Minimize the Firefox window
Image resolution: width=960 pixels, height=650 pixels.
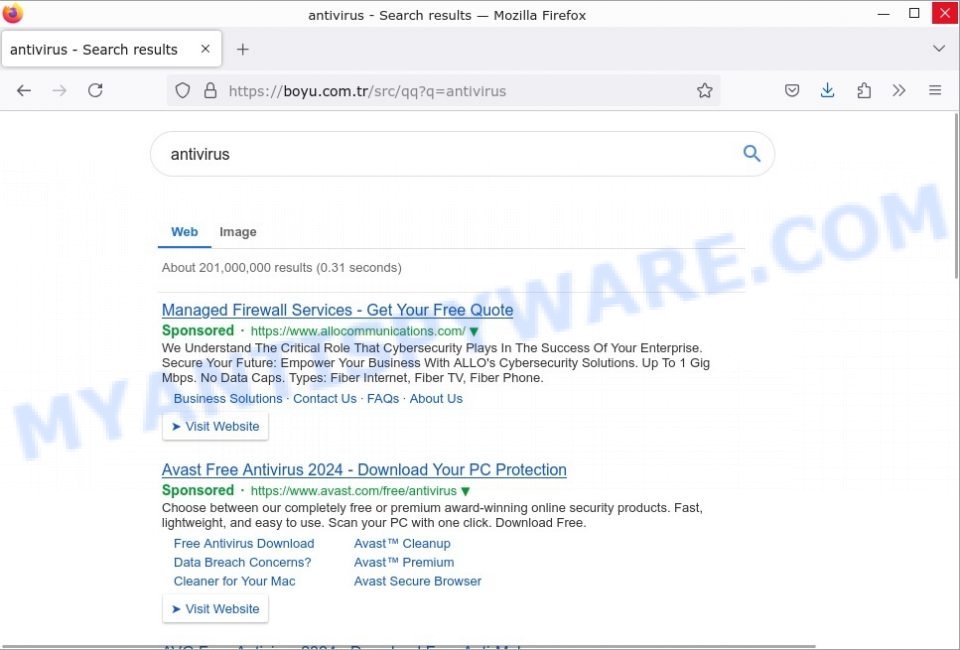pos(883,13)
